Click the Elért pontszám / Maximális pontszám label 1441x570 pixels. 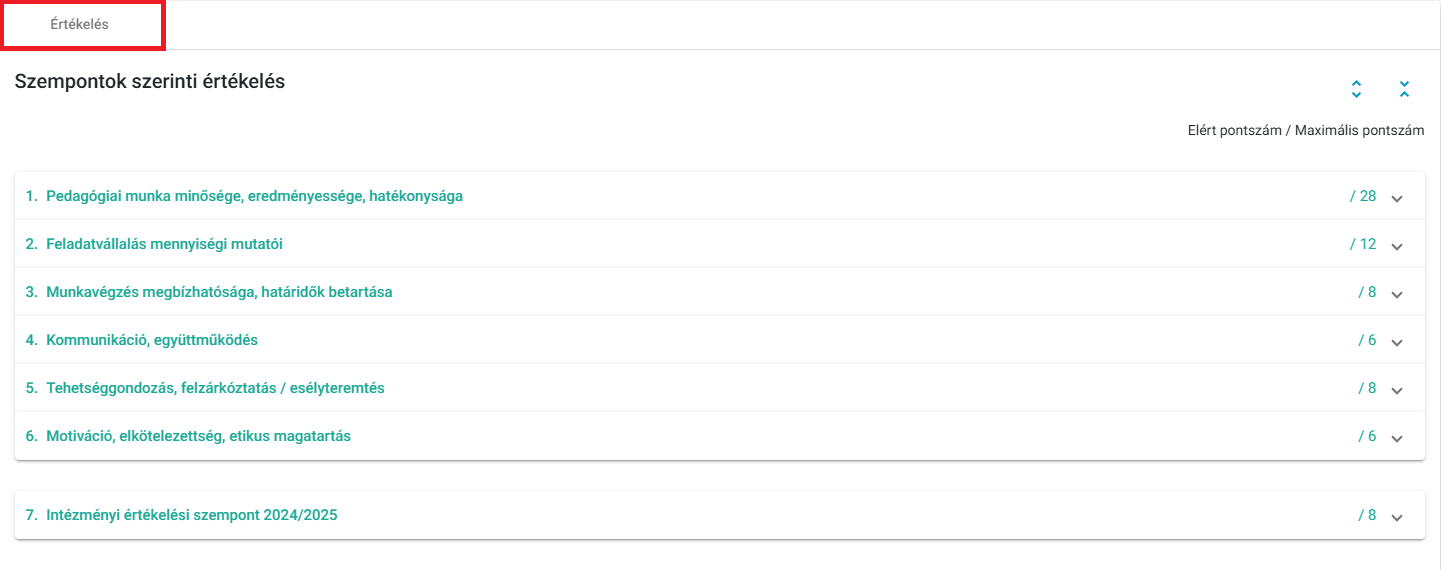pyautogui.click(x=1306, y=131)
